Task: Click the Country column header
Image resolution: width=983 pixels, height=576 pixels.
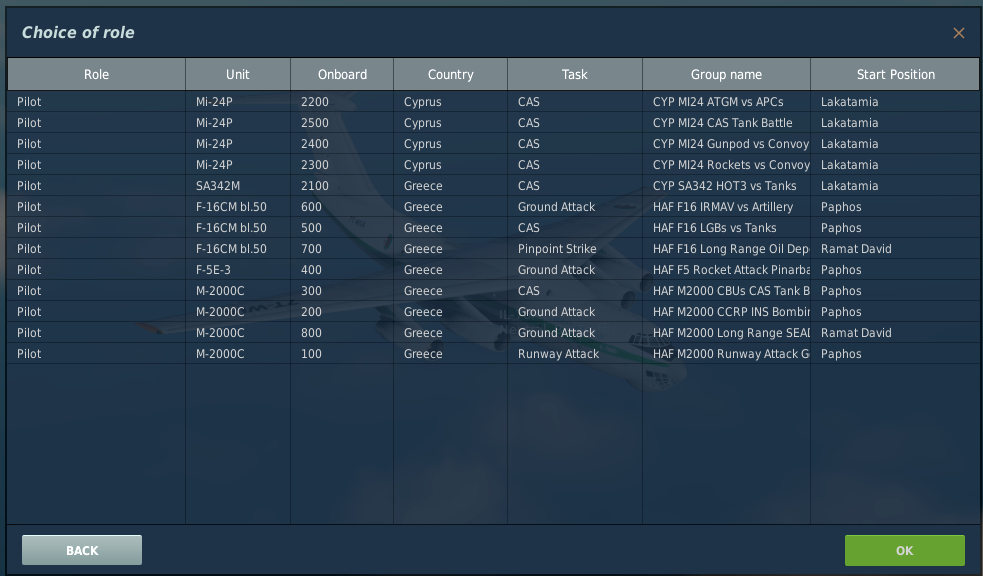Action: tap(450, 74)
